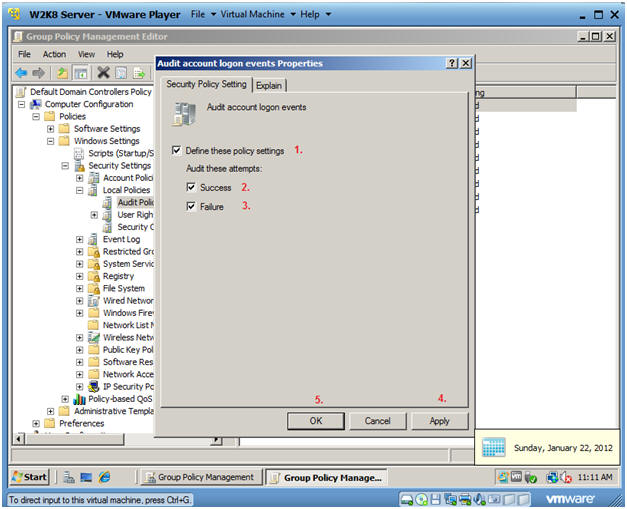
Task: Open the editor's Help menu
Action: (115, 54)
